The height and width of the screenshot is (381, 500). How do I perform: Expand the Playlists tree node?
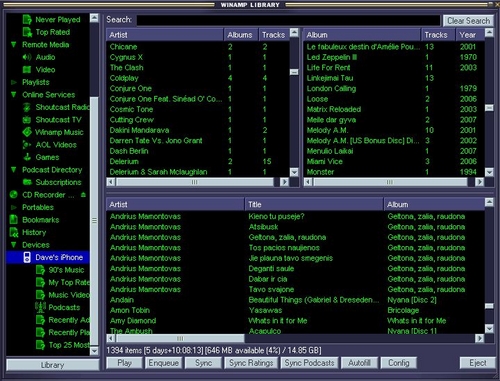[x=14, y=82]
